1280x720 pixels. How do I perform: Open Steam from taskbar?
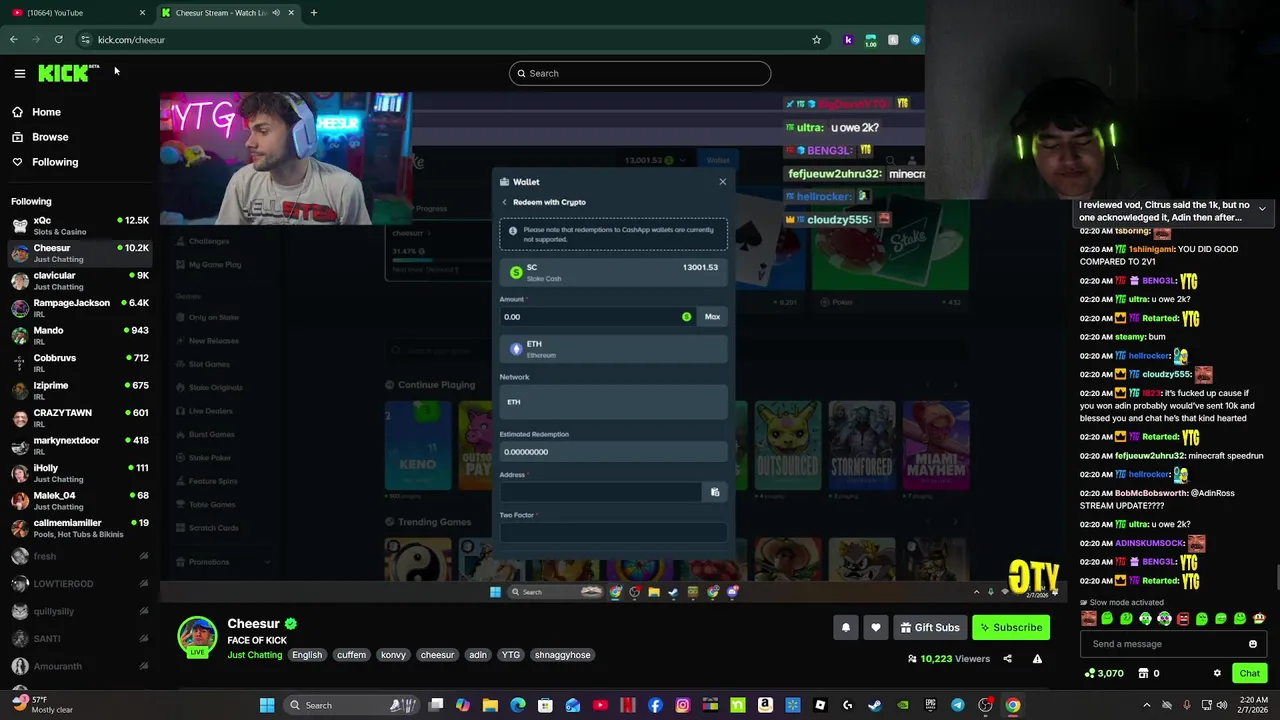875,705
